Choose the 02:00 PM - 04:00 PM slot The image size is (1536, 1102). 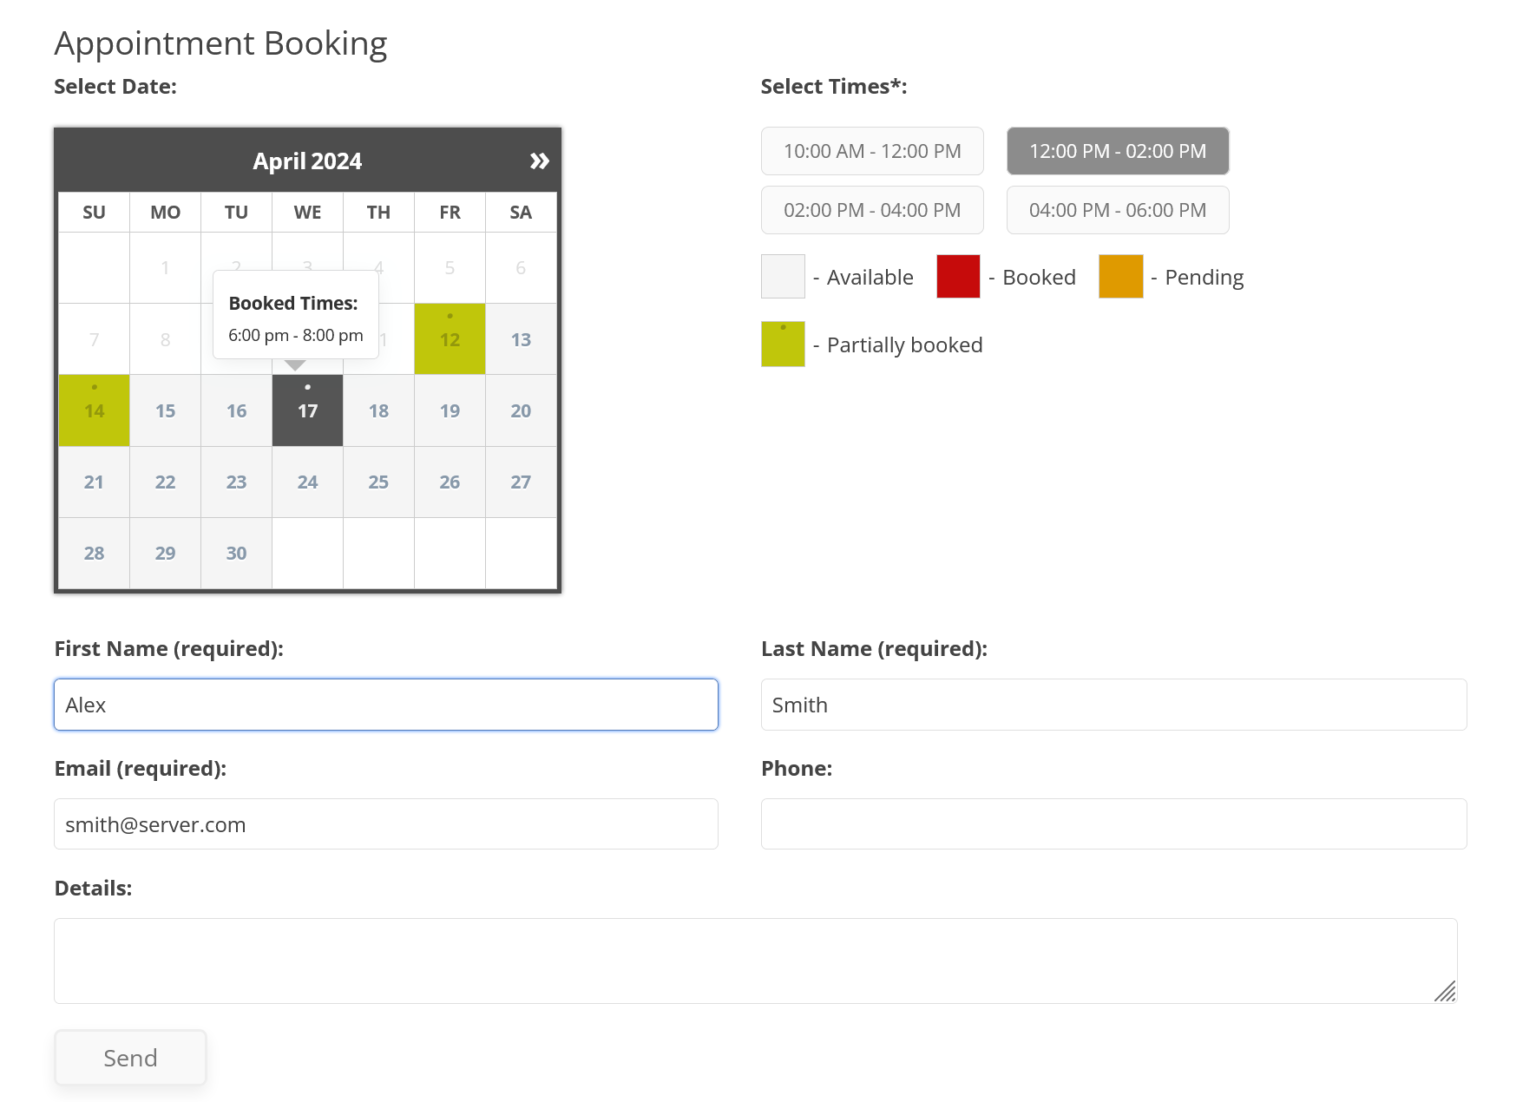coord(871,210)
